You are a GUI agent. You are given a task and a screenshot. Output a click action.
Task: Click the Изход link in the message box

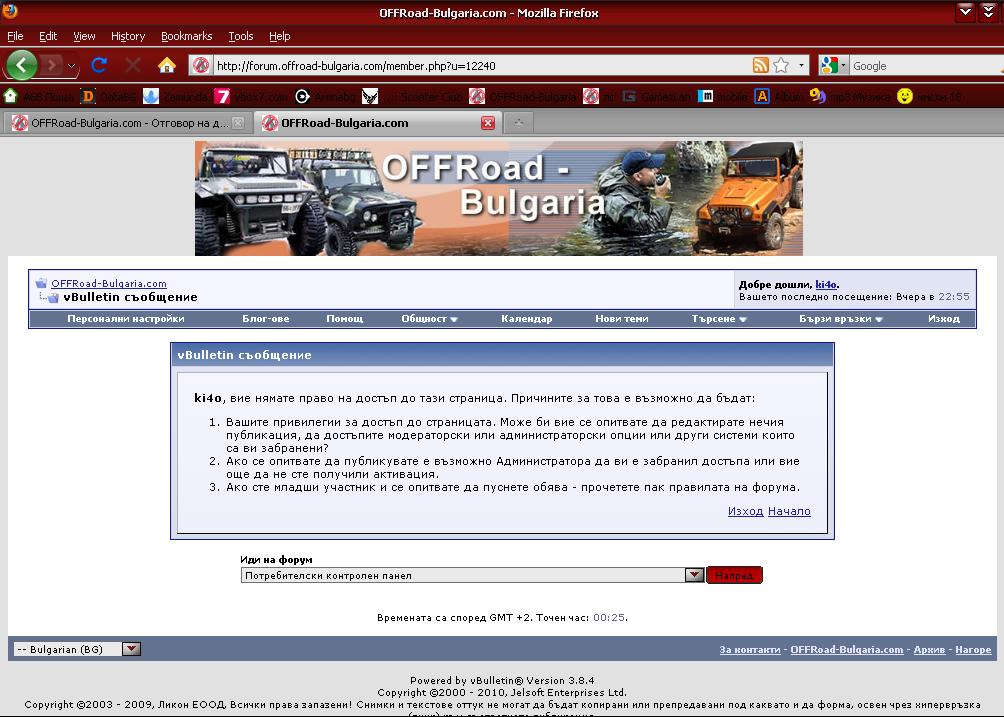(745, 512)
